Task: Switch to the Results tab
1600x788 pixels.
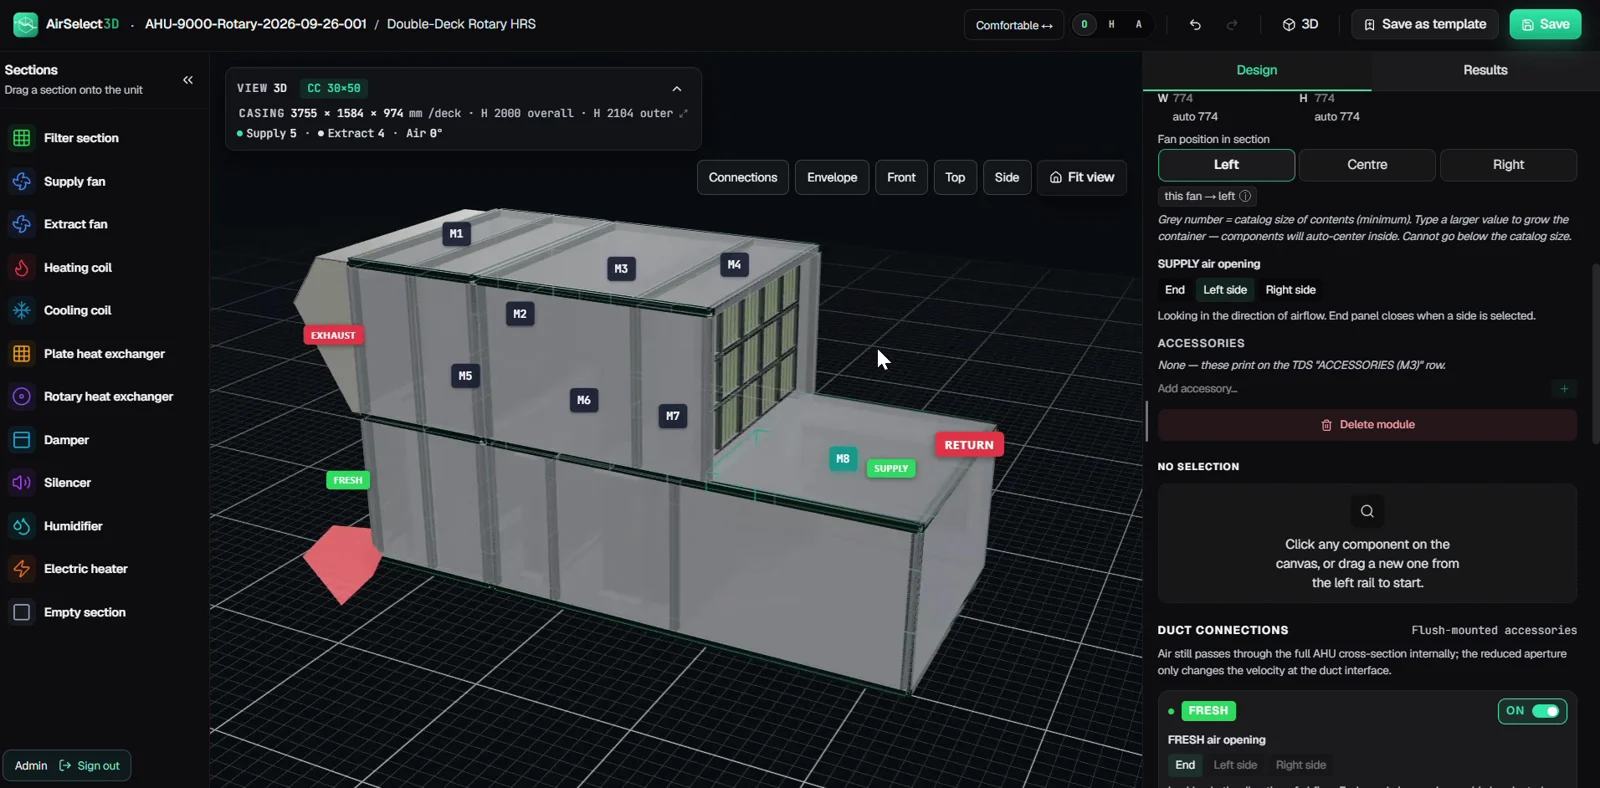Action: point(1485,70)
